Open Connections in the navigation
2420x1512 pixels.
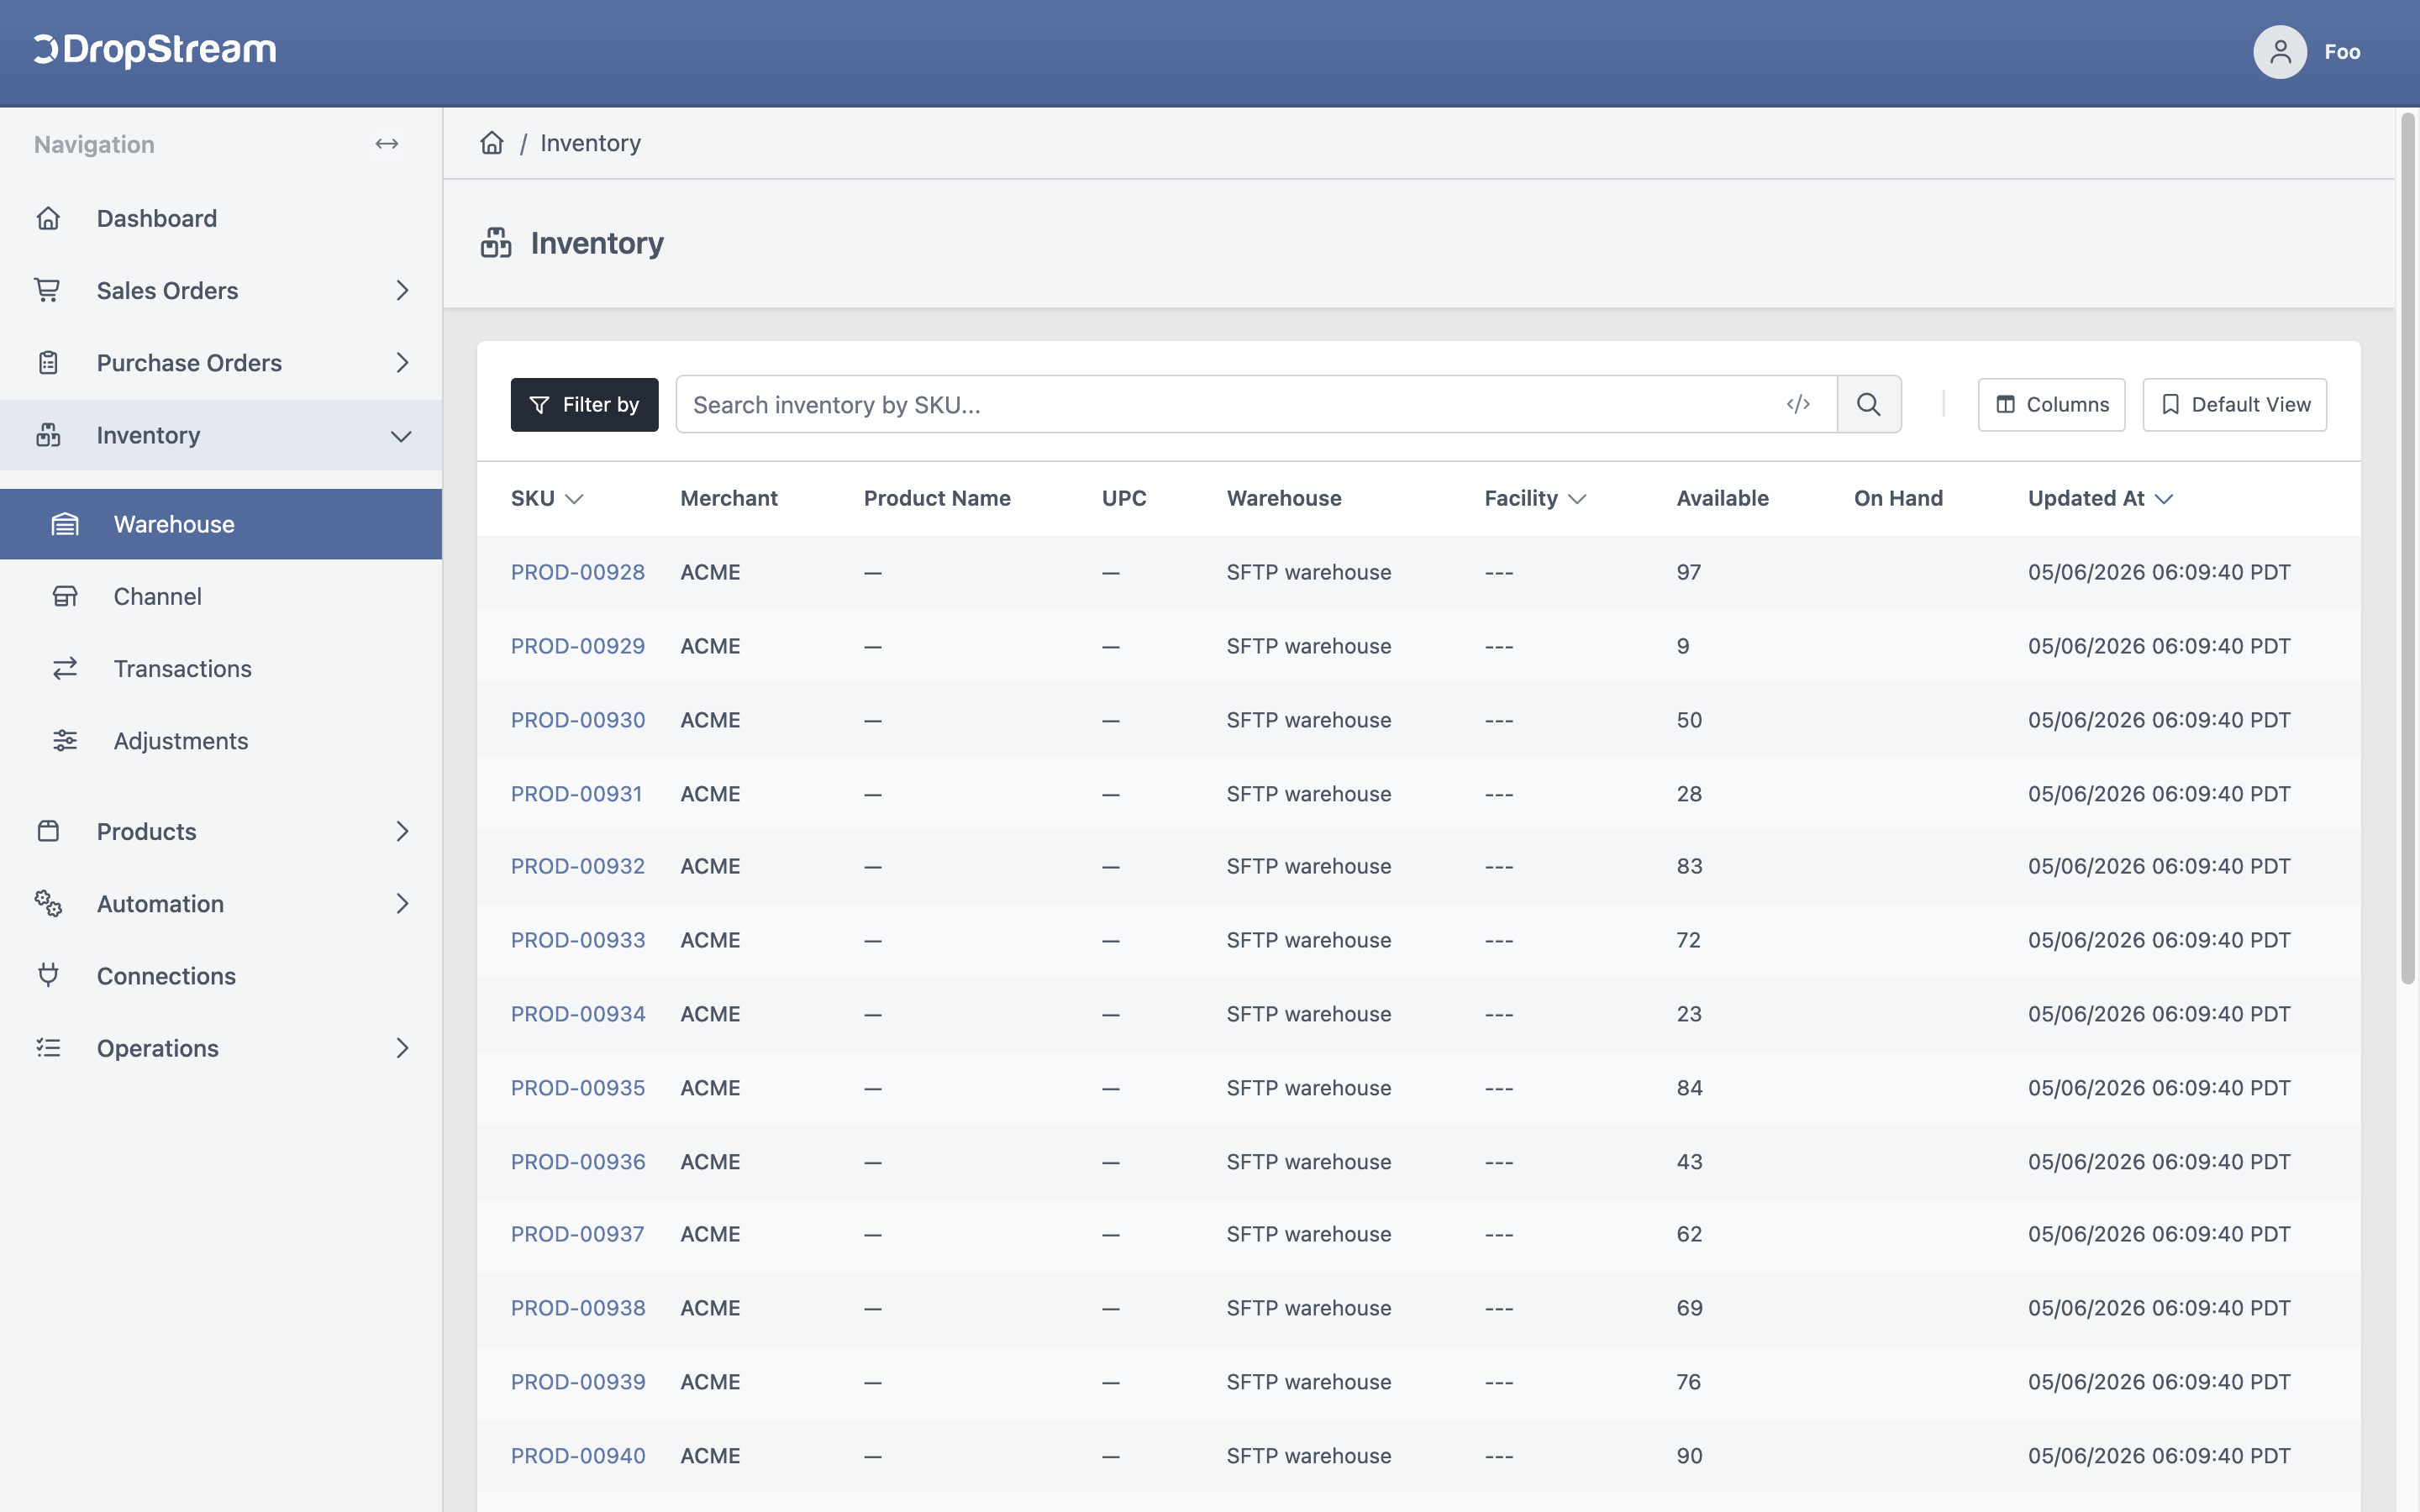[221, 975]
